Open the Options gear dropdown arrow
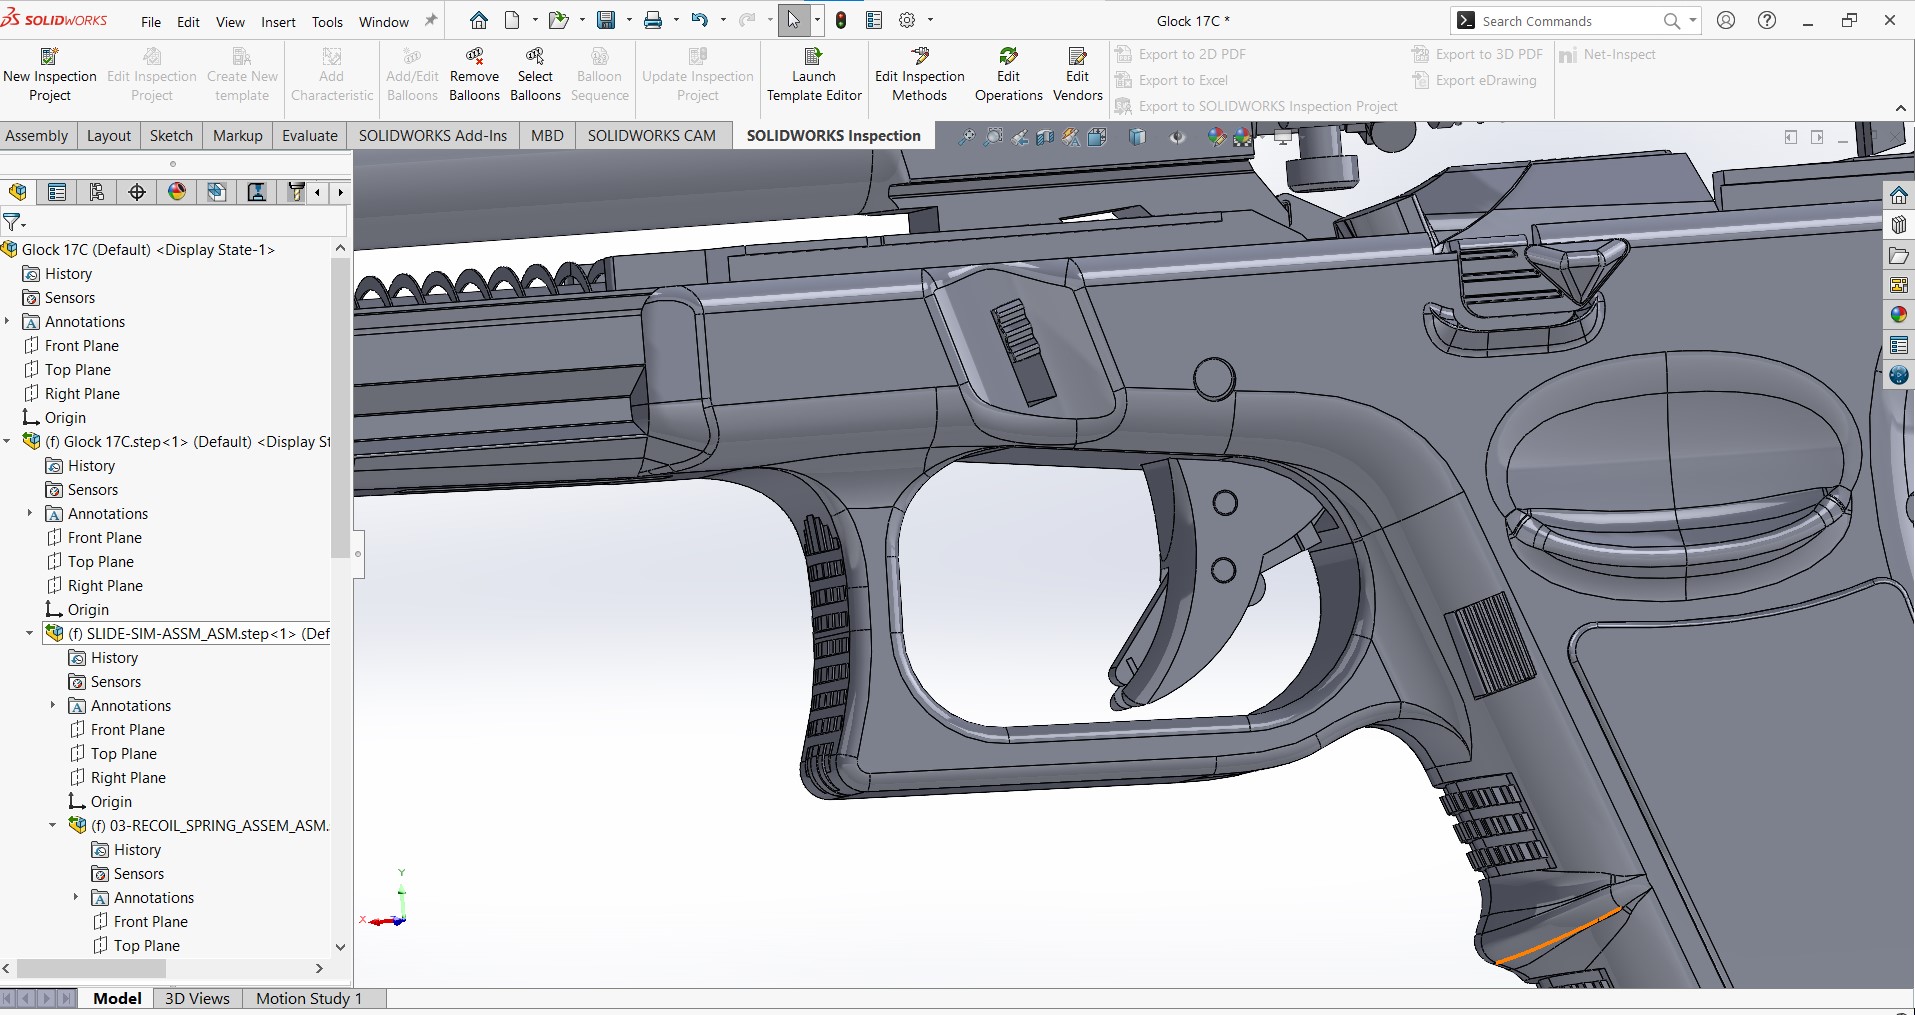This screenshot has height=1015, width=1915. point(930,20)
